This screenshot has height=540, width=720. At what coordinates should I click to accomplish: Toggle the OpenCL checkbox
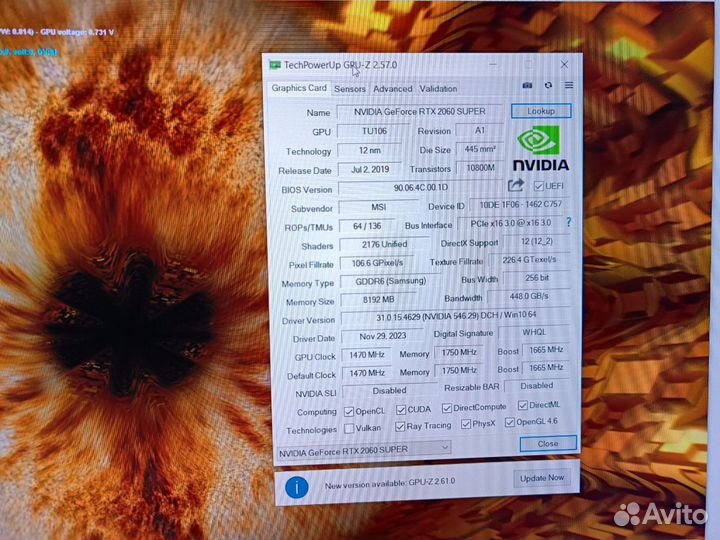tap(349, 411)
